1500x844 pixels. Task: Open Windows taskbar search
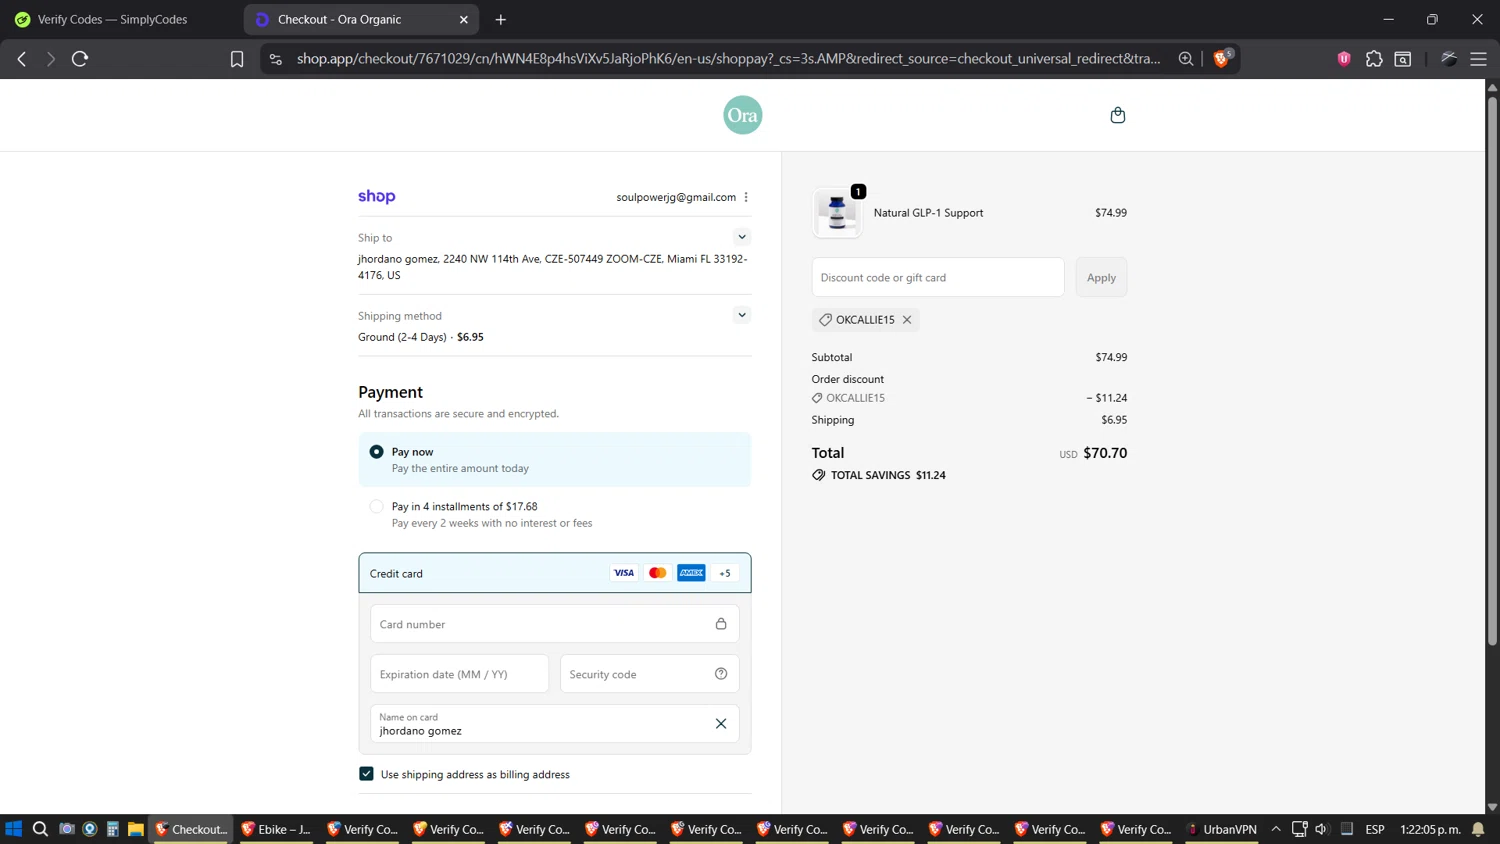[40, 829]
